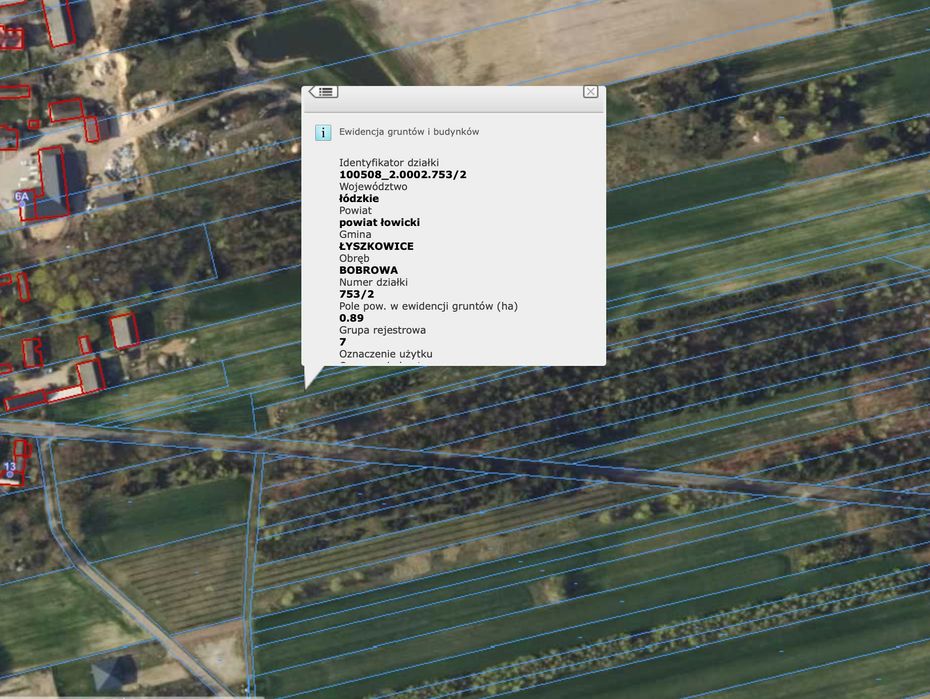Close the parcel information popup

click(x=590, y=92)
